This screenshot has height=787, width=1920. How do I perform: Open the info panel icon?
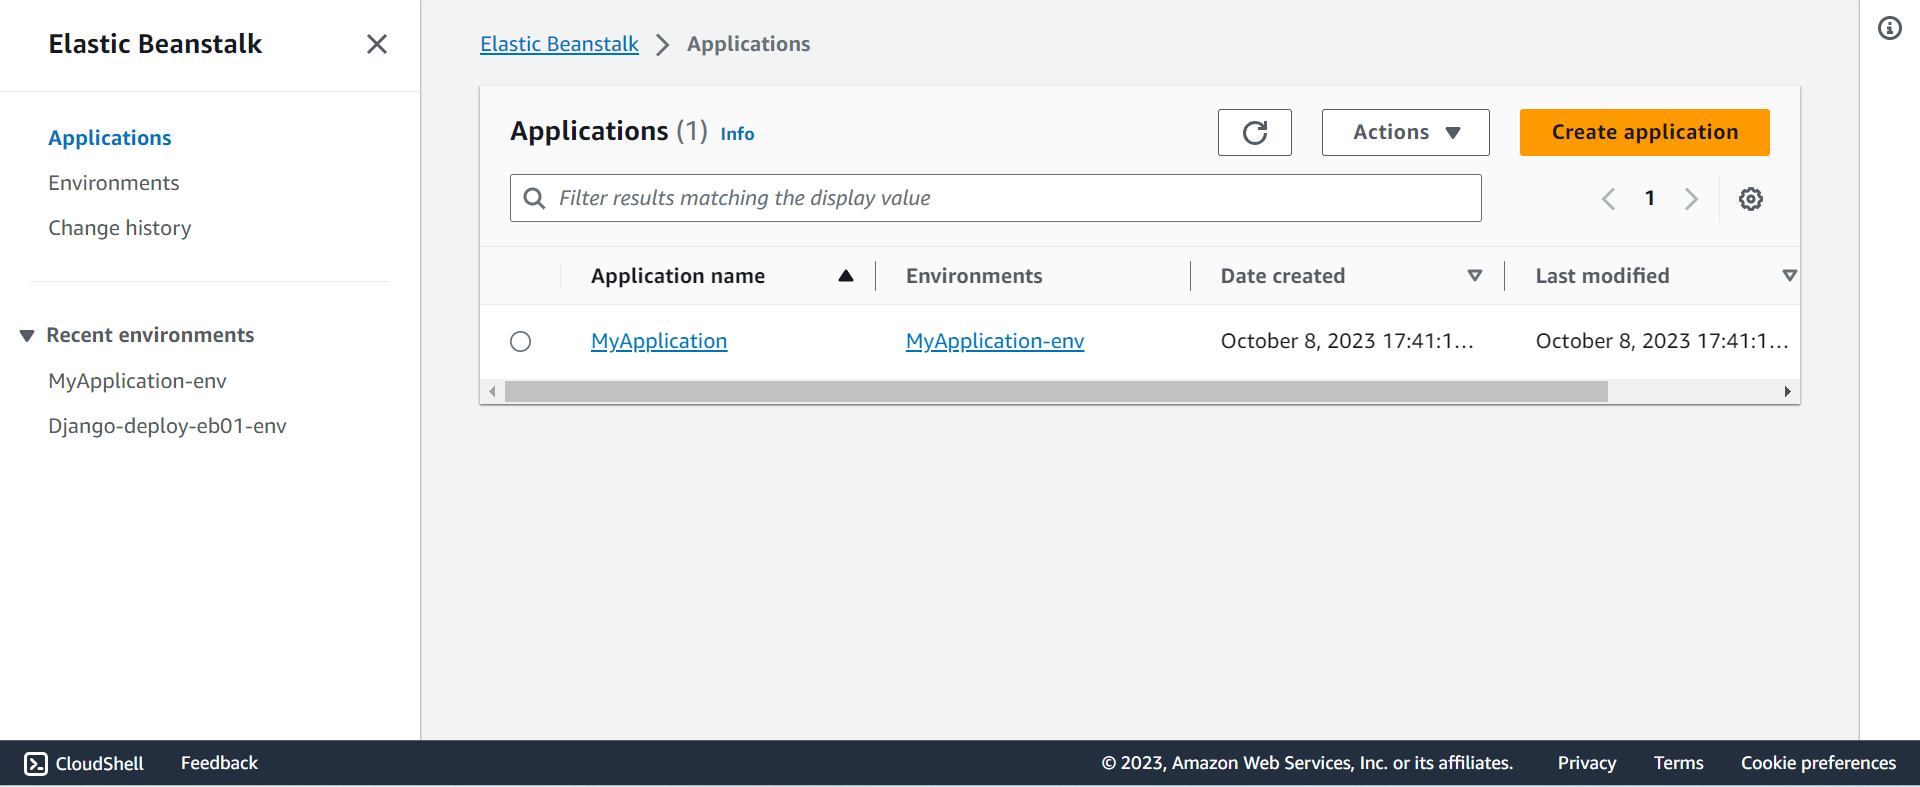1889,28
